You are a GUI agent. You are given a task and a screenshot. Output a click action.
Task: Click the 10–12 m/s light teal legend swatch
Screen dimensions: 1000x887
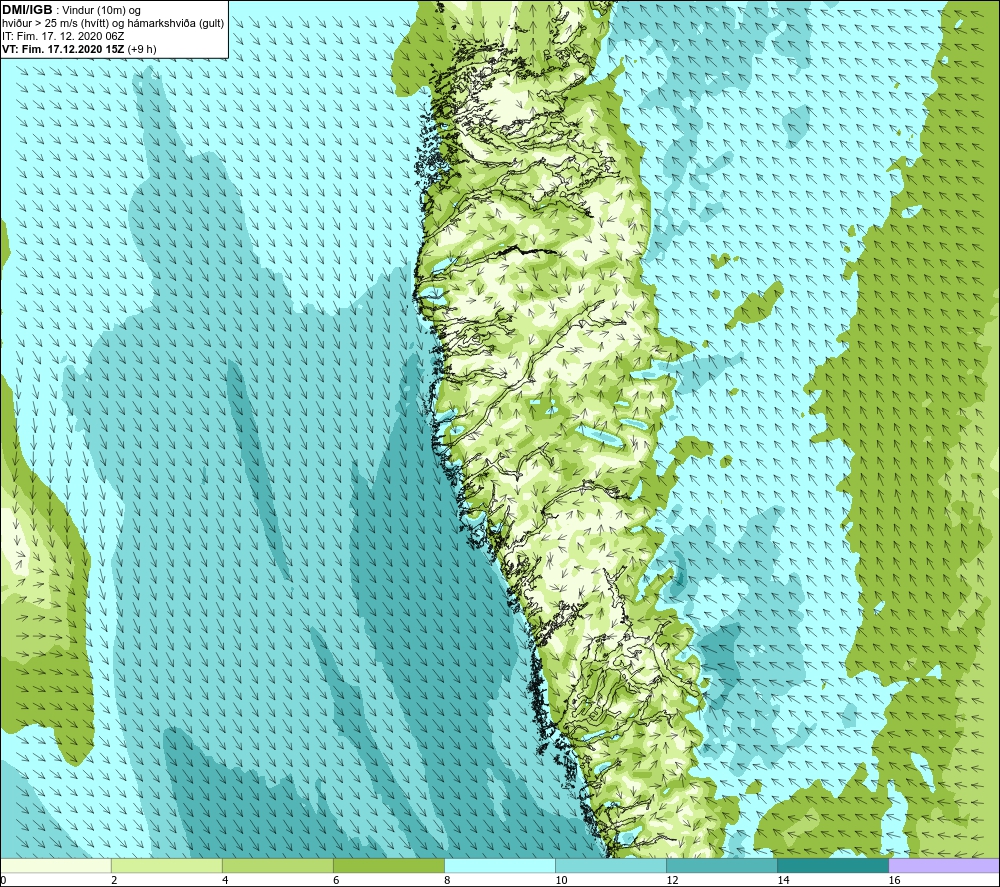point(611,866)
